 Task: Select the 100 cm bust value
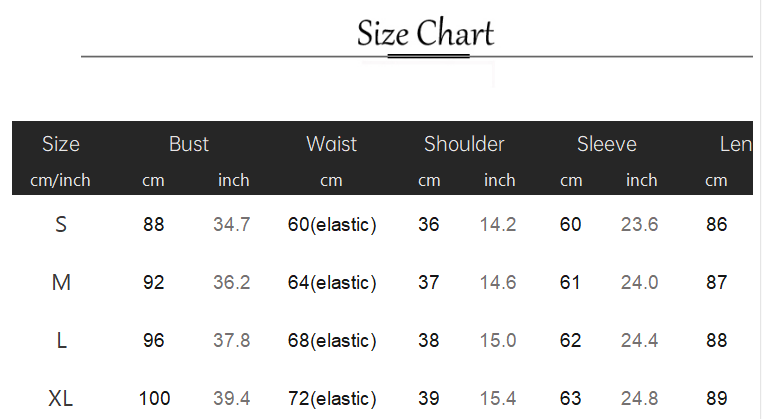[x=154, y=399]
